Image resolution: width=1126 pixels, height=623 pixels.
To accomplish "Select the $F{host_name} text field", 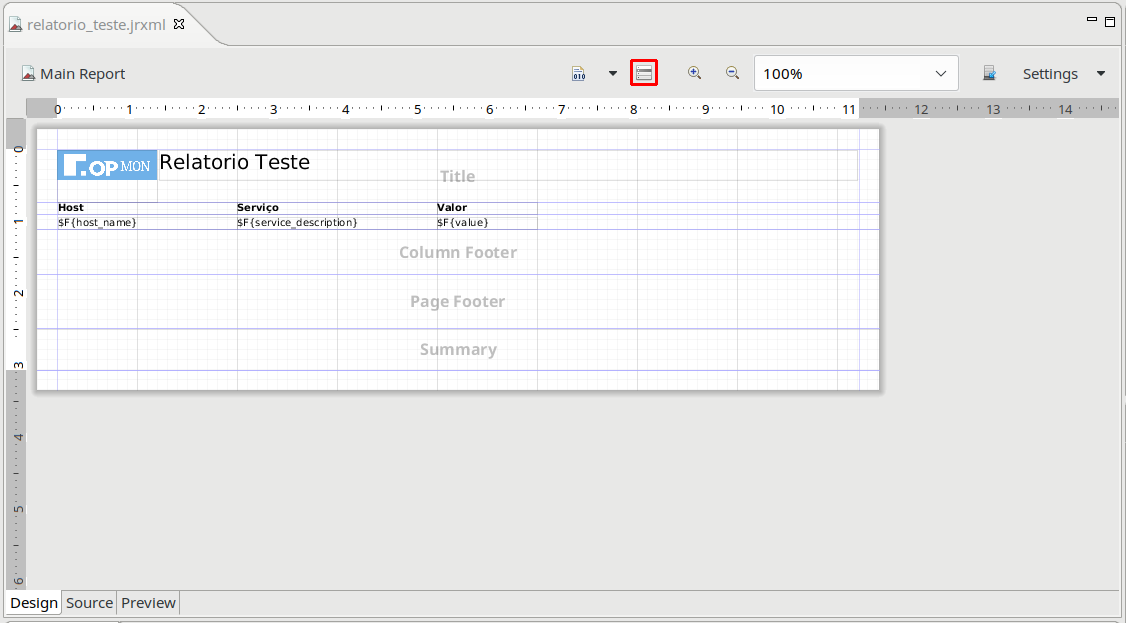I will [97, 223].
